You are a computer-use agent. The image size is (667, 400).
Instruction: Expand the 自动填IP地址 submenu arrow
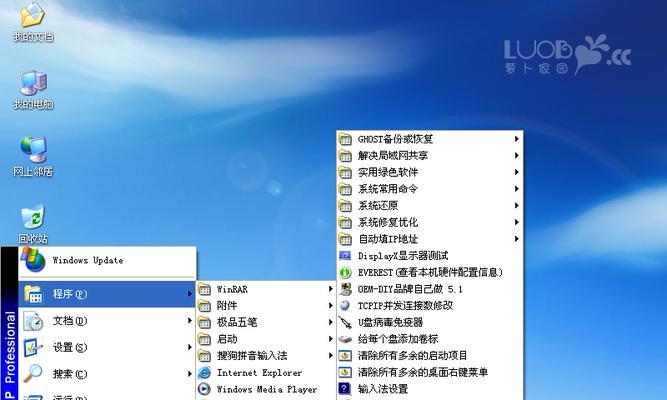pos(516,239)
